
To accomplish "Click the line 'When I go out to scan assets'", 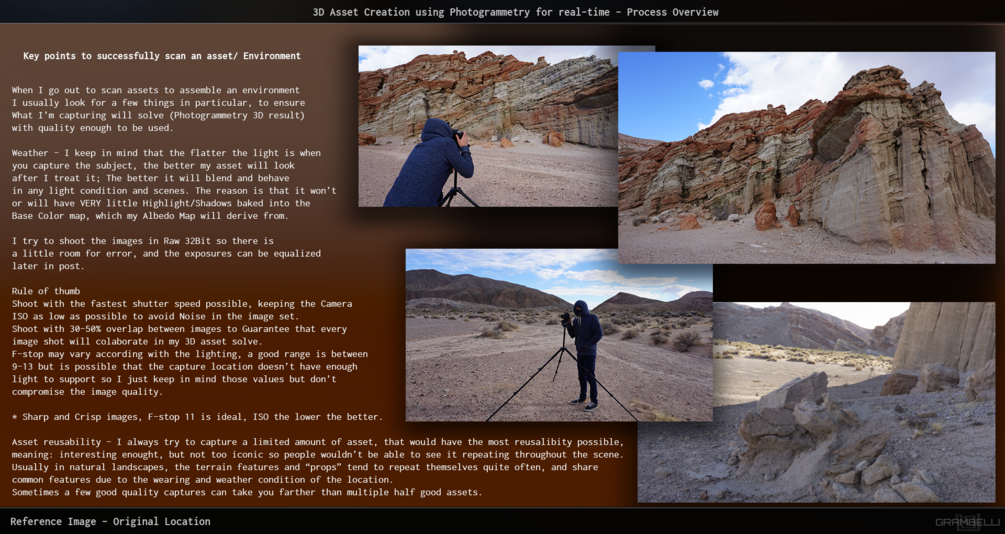I will [156, 90].
